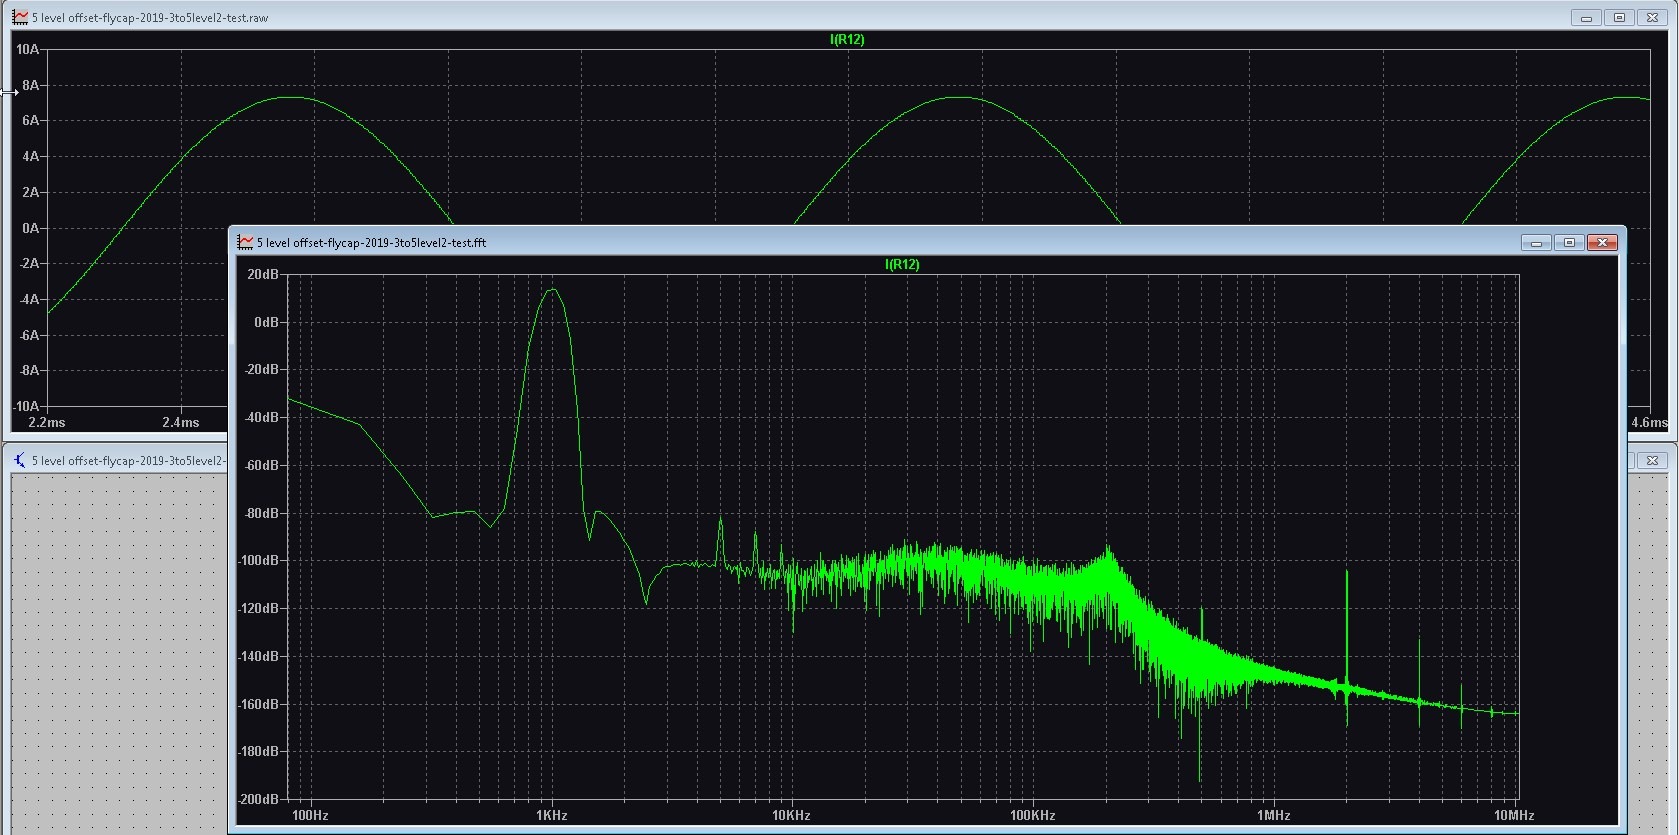Click the .raw window title text
The image size is (1679, 835).
(x=150, y=18)
